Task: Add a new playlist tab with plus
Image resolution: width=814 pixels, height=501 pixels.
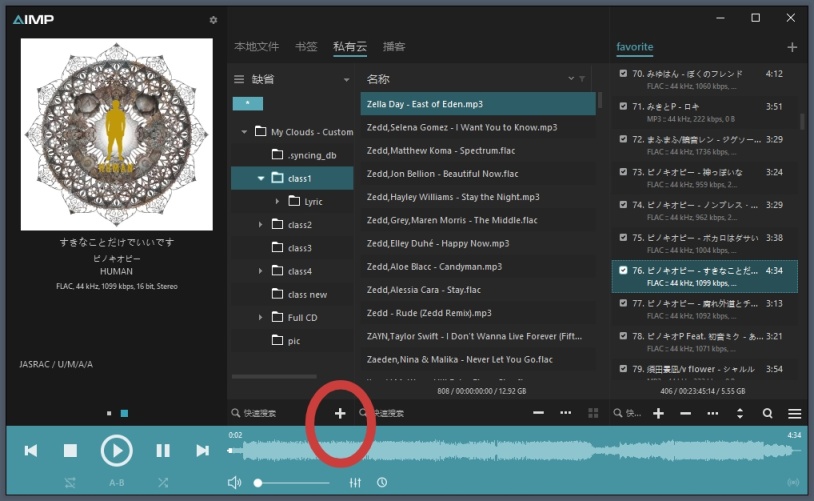Action: 792,47
